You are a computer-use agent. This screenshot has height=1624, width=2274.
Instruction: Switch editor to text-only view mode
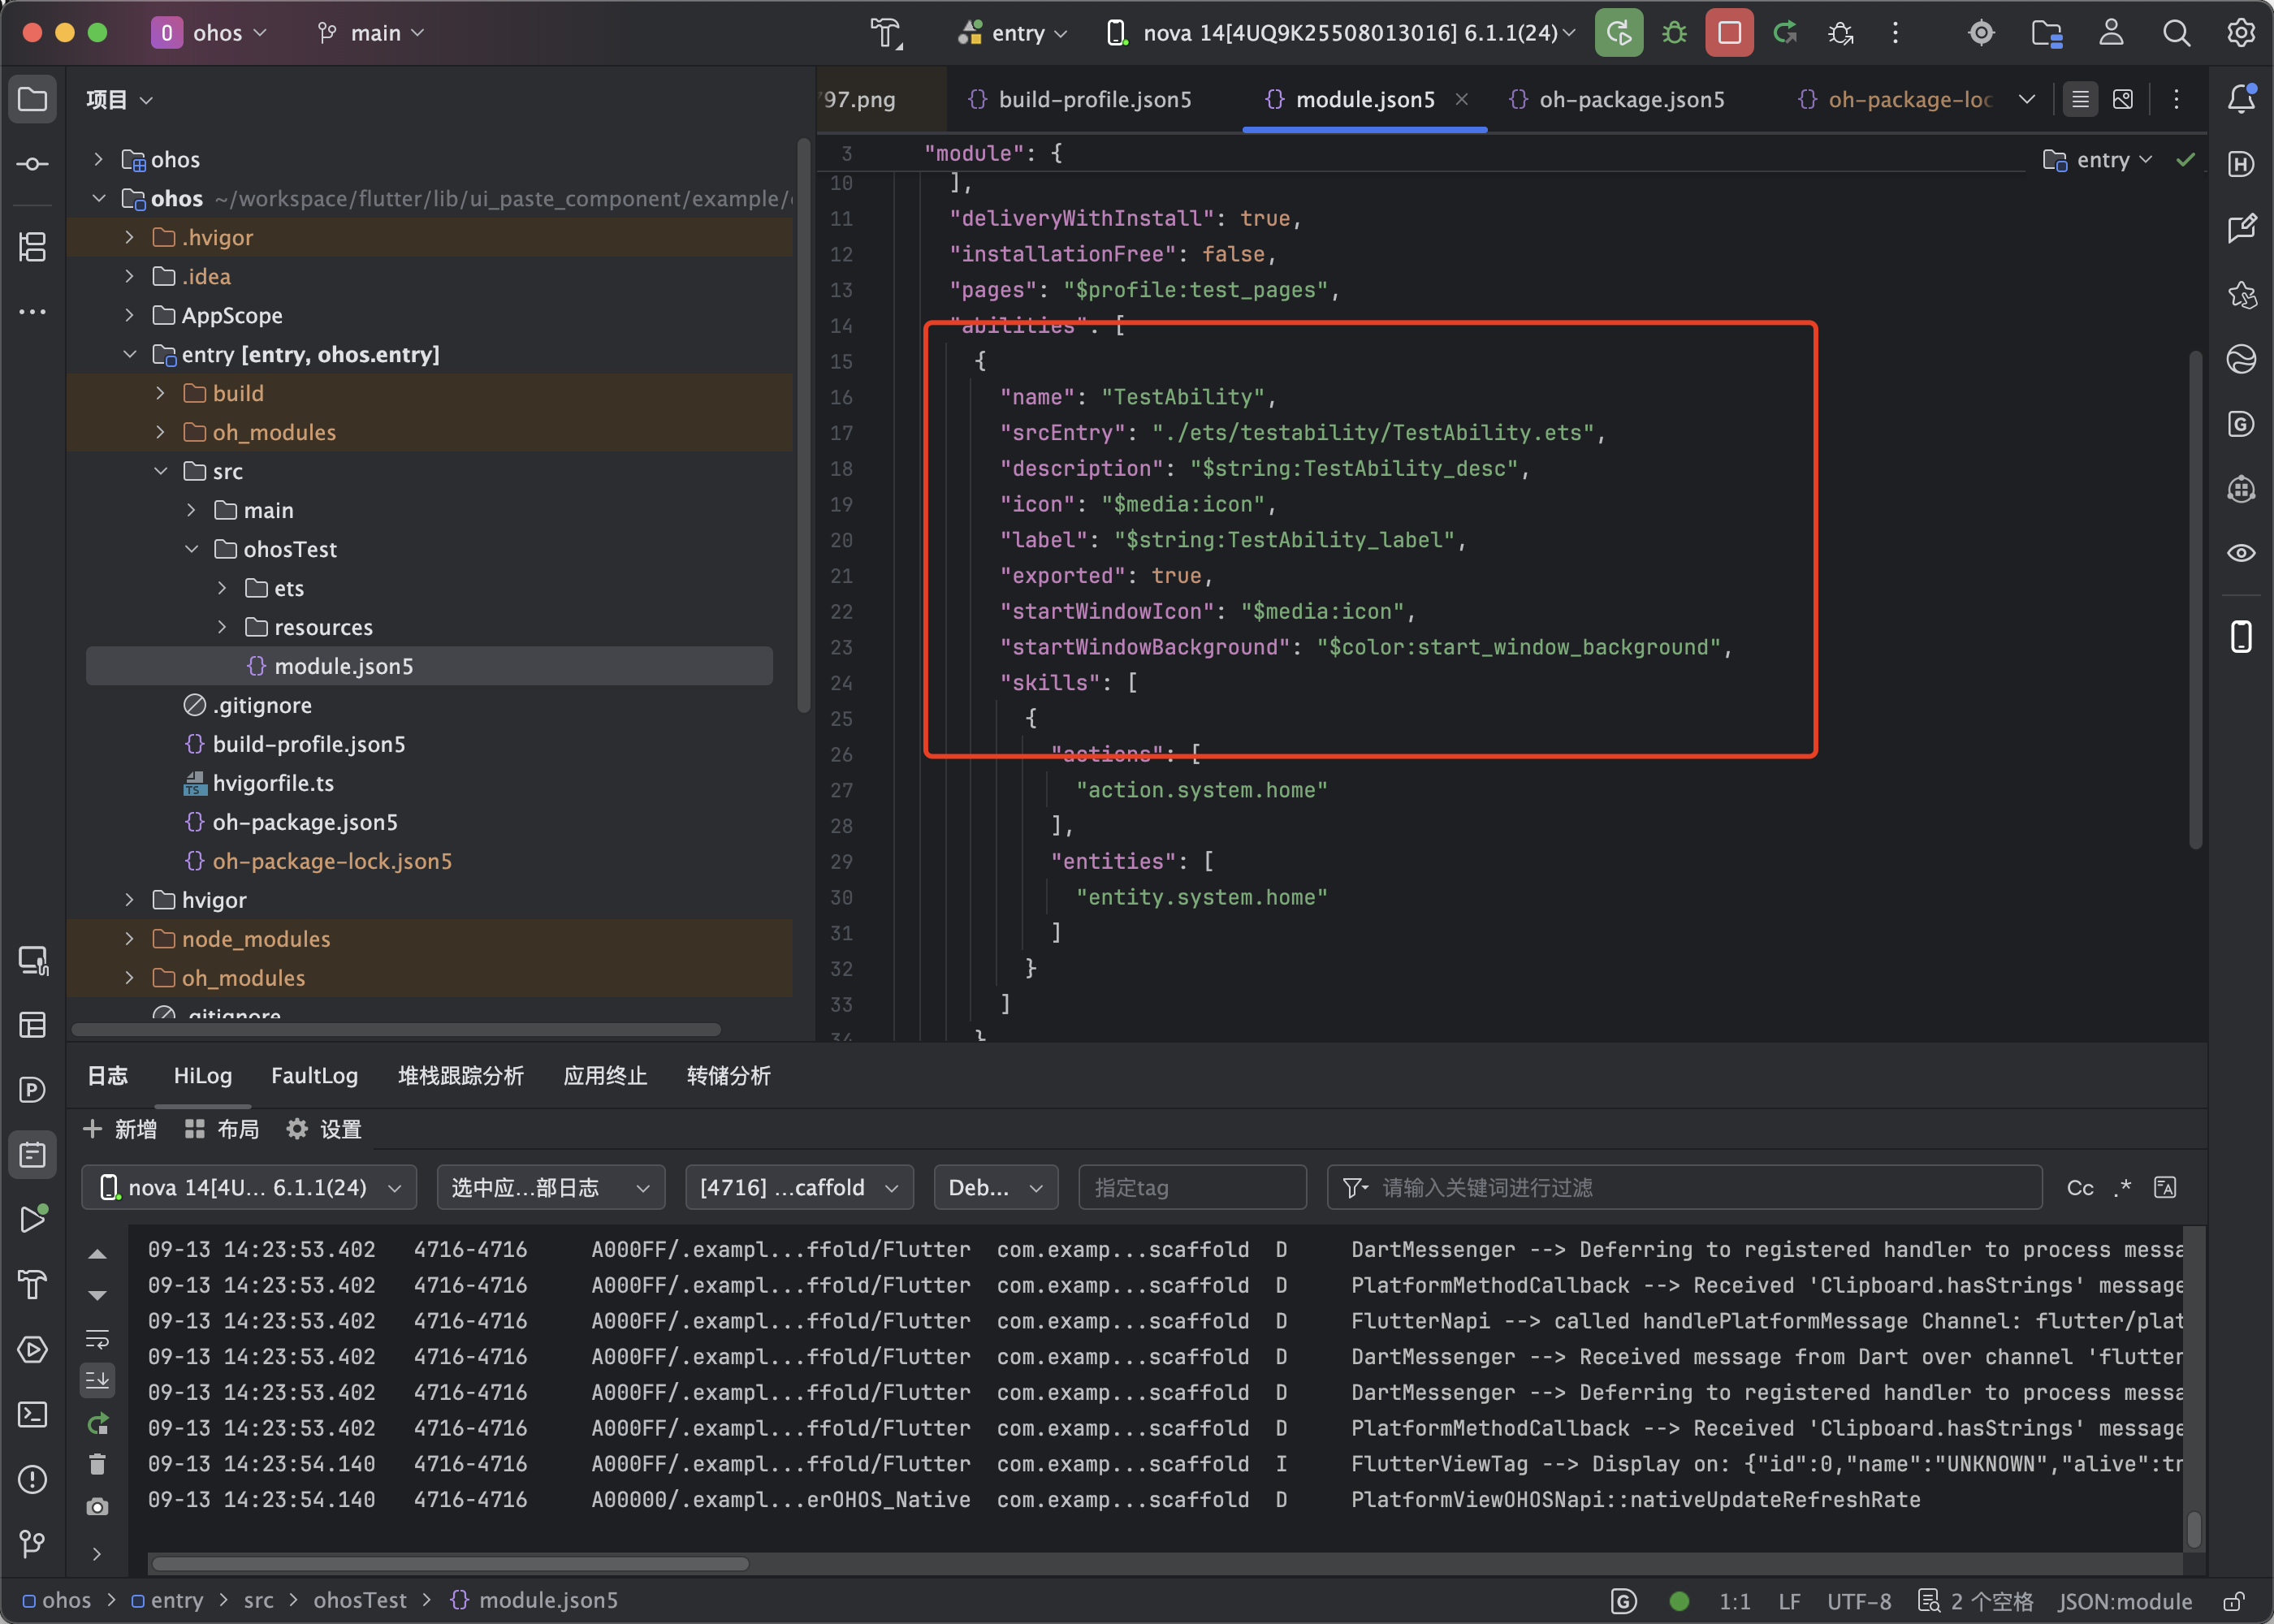(x=2080, y=99)
